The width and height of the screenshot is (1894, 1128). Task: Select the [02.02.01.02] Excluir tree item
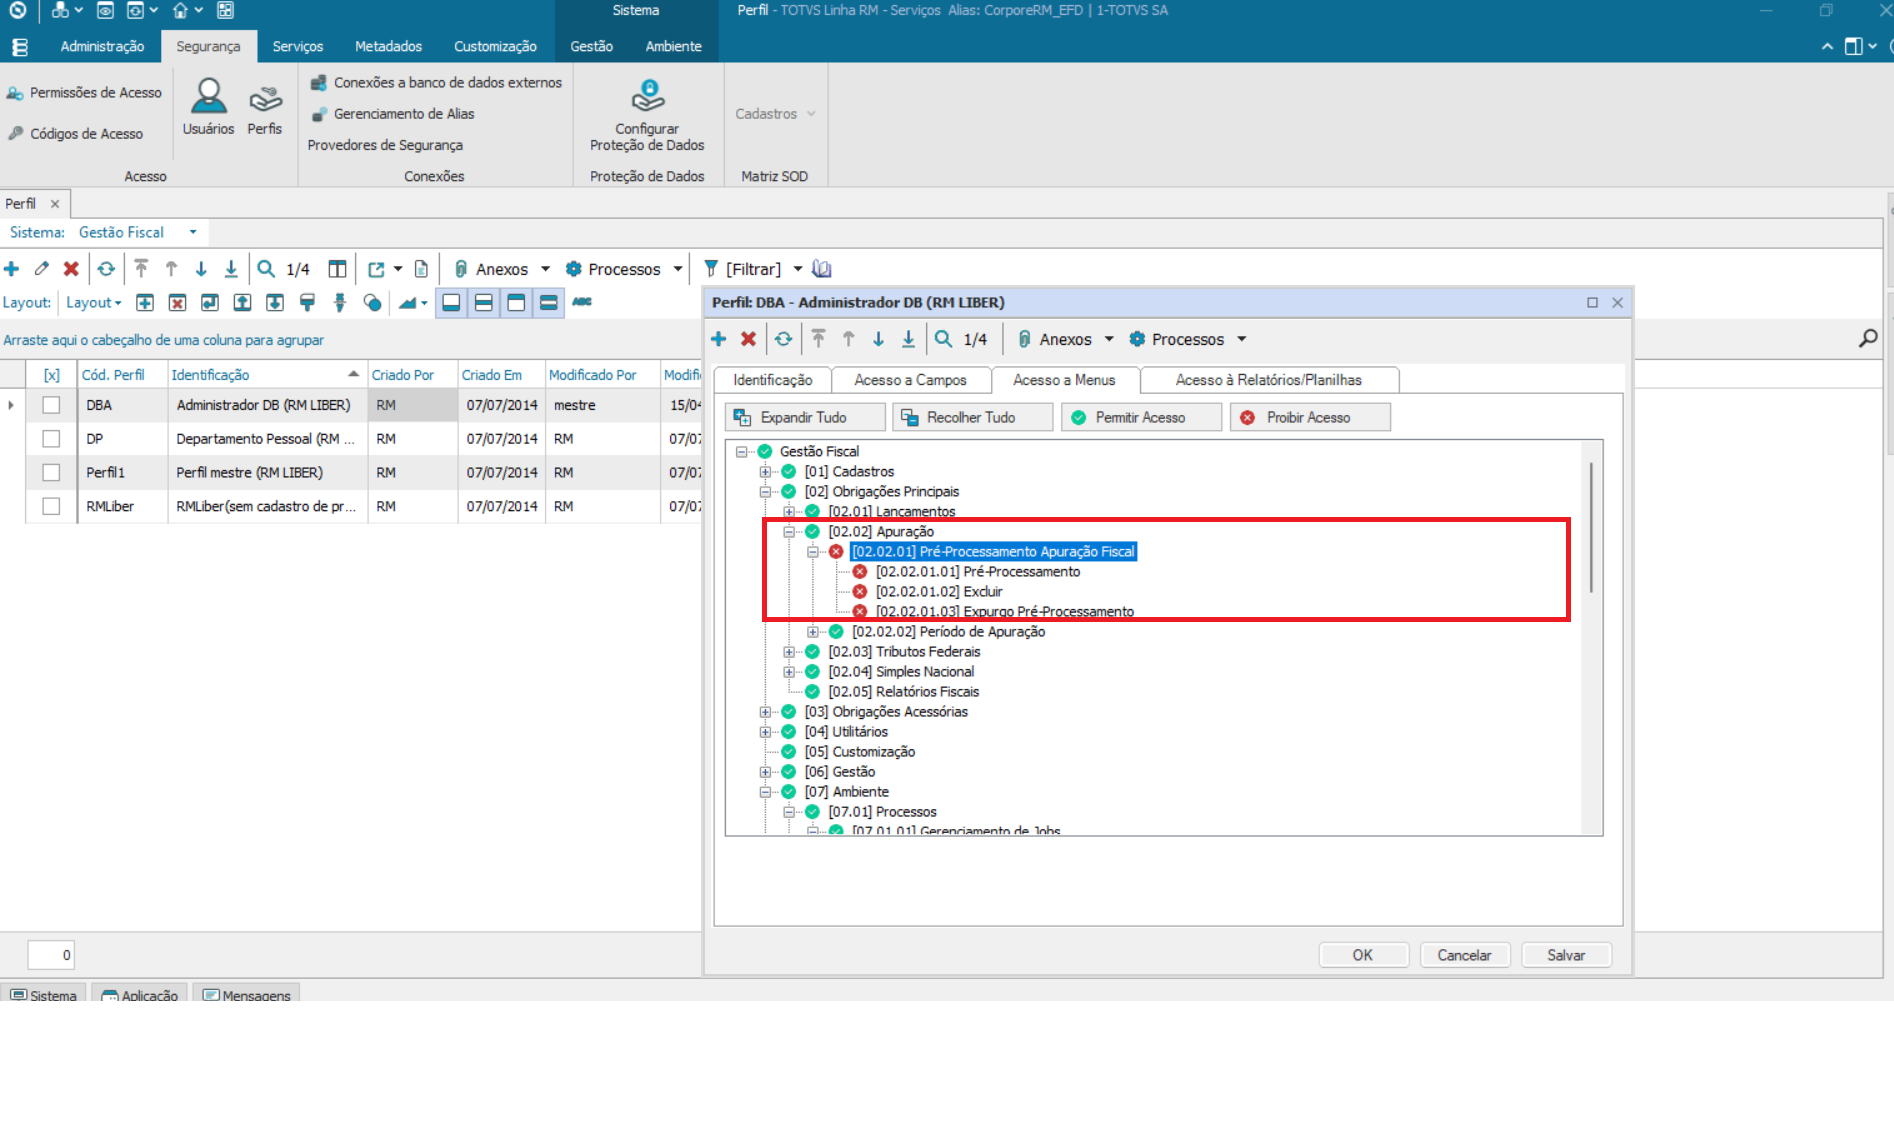[x=939, y=592]
